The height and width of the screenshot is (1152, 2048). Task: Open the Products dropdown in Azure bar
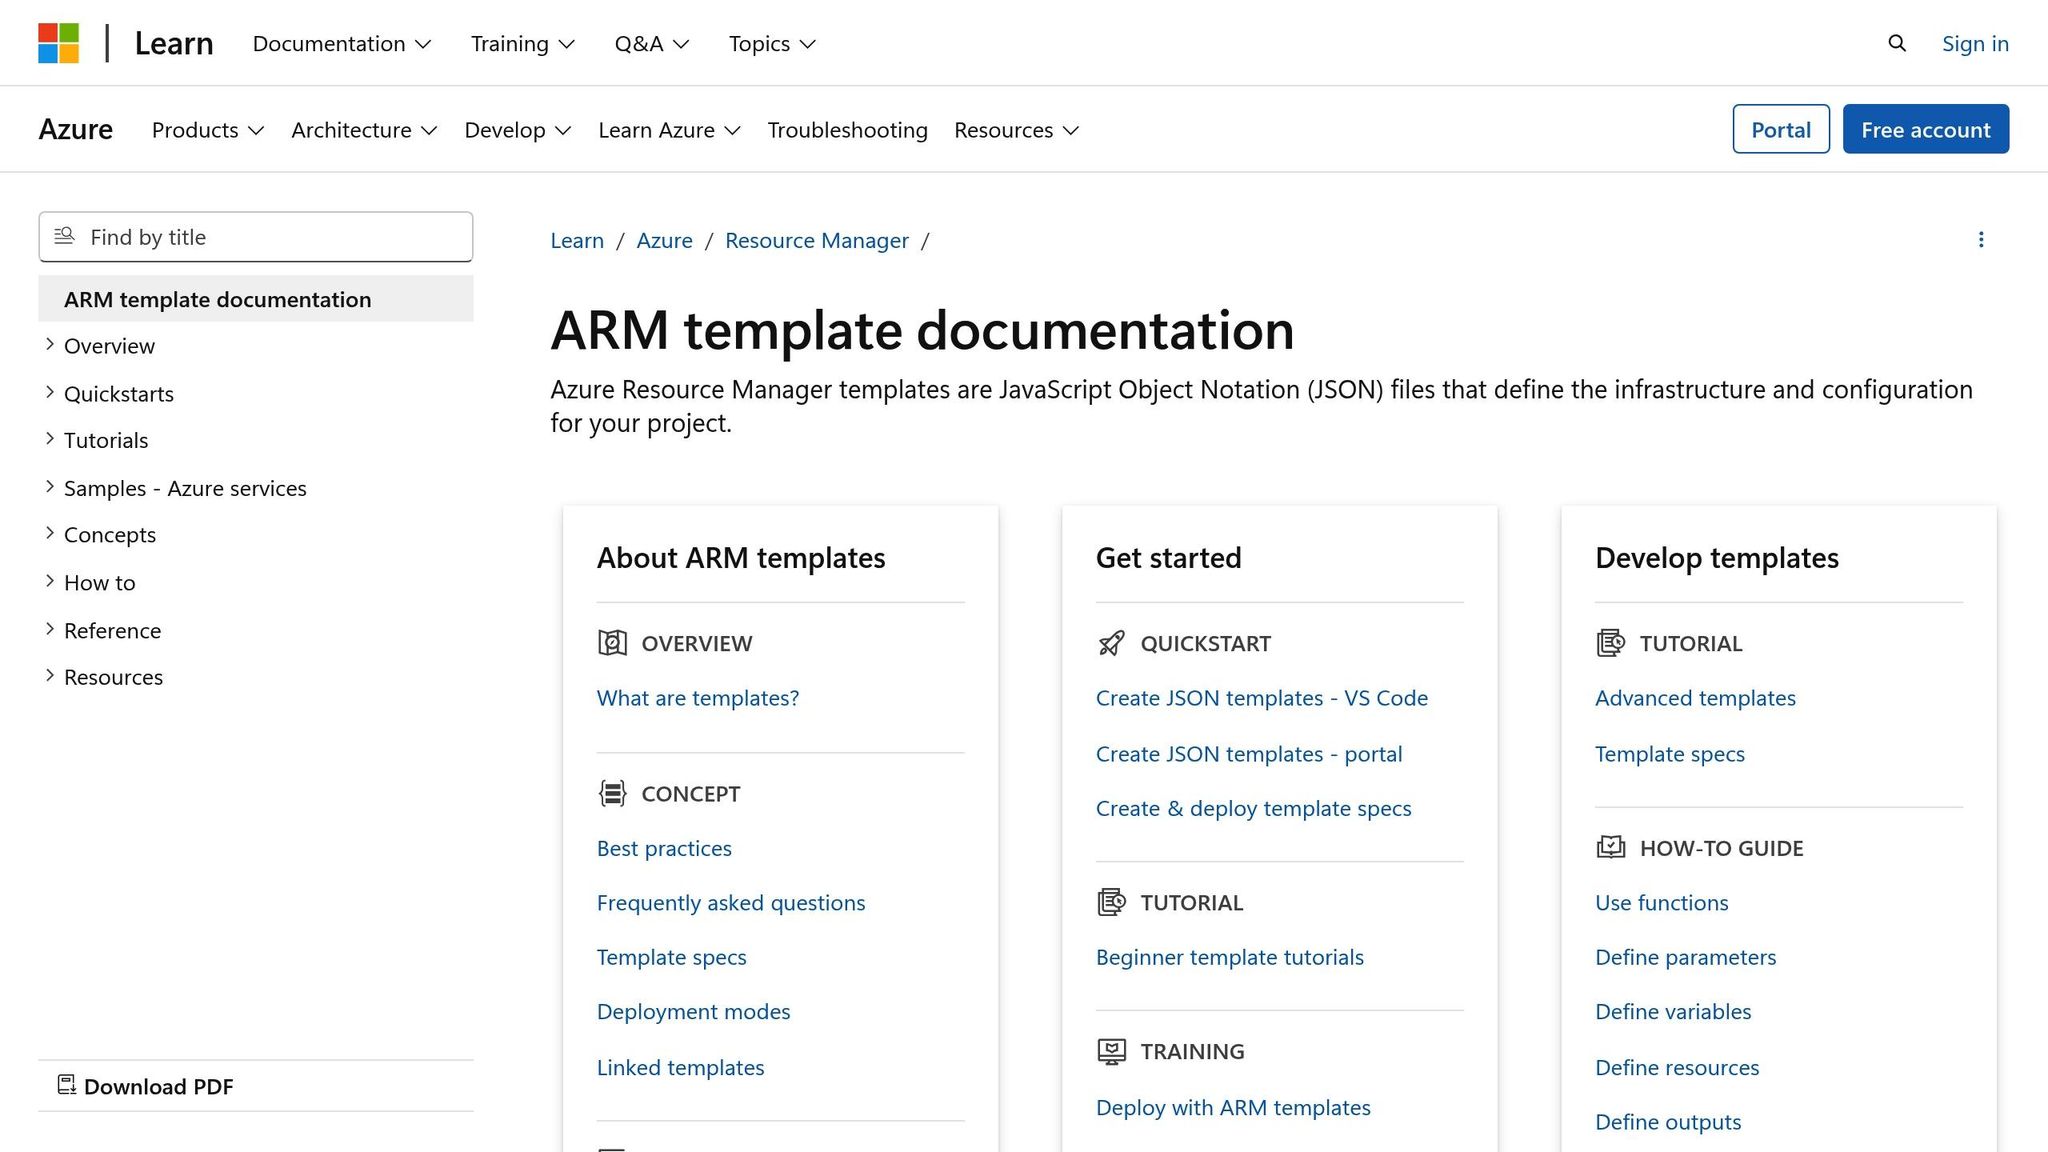[x=207, y=130]
